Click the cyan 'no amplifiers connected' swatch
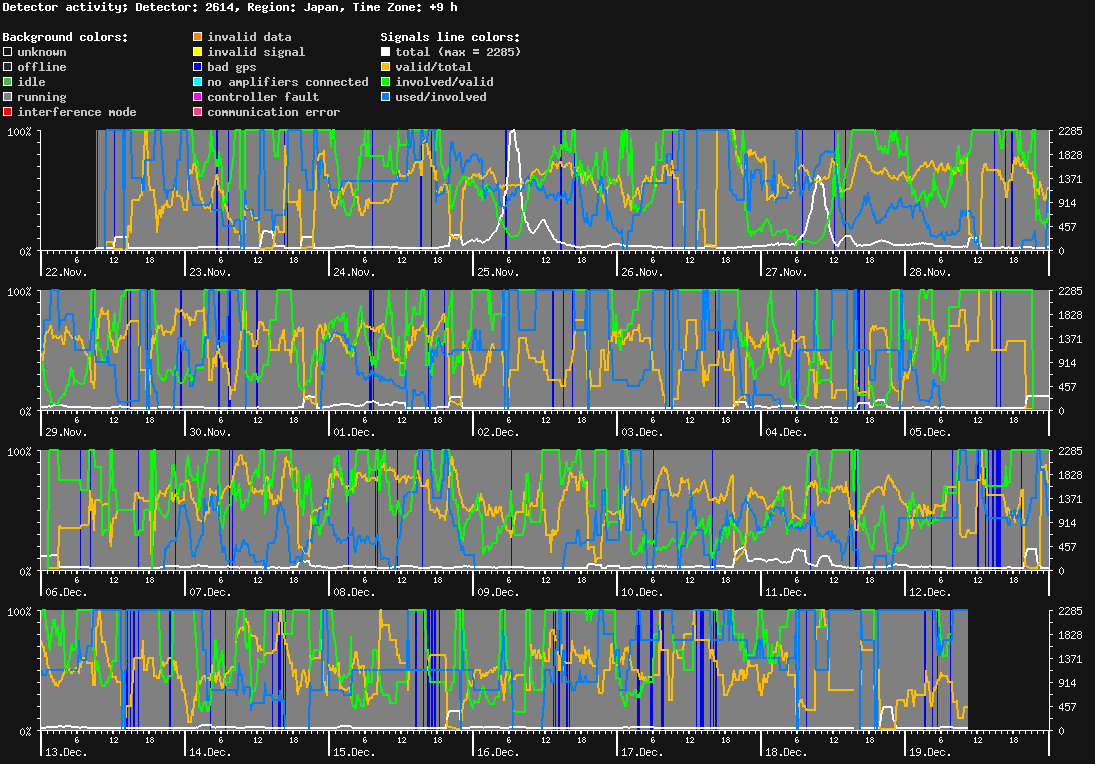The image size is (1095, 764). point(198,82)
